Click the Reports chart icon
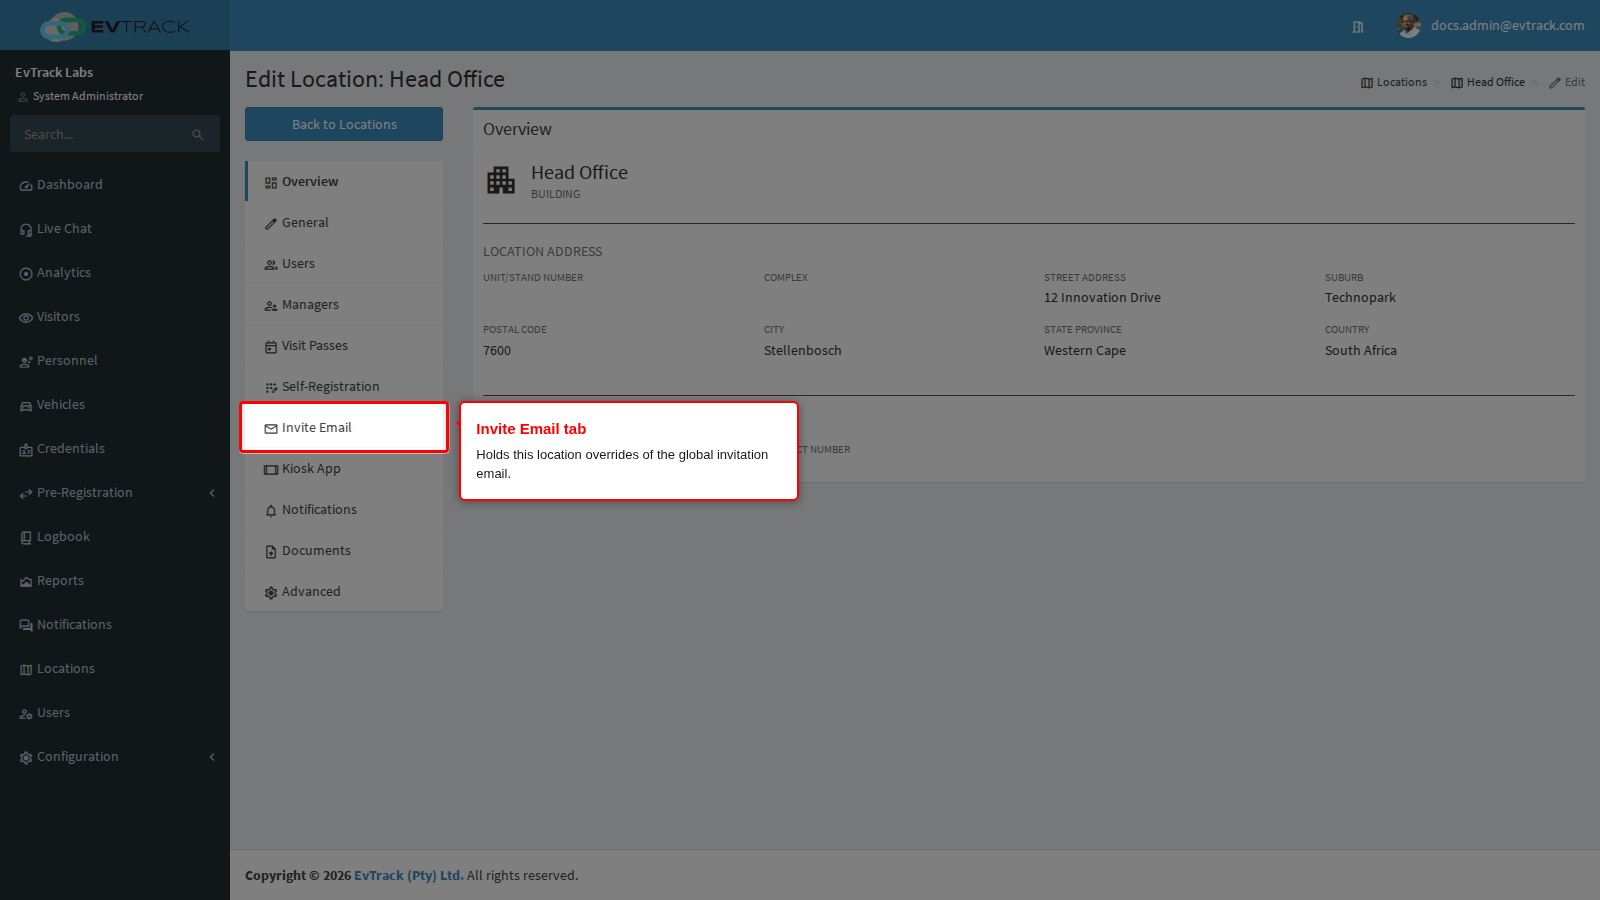 (x=26, y=582)
